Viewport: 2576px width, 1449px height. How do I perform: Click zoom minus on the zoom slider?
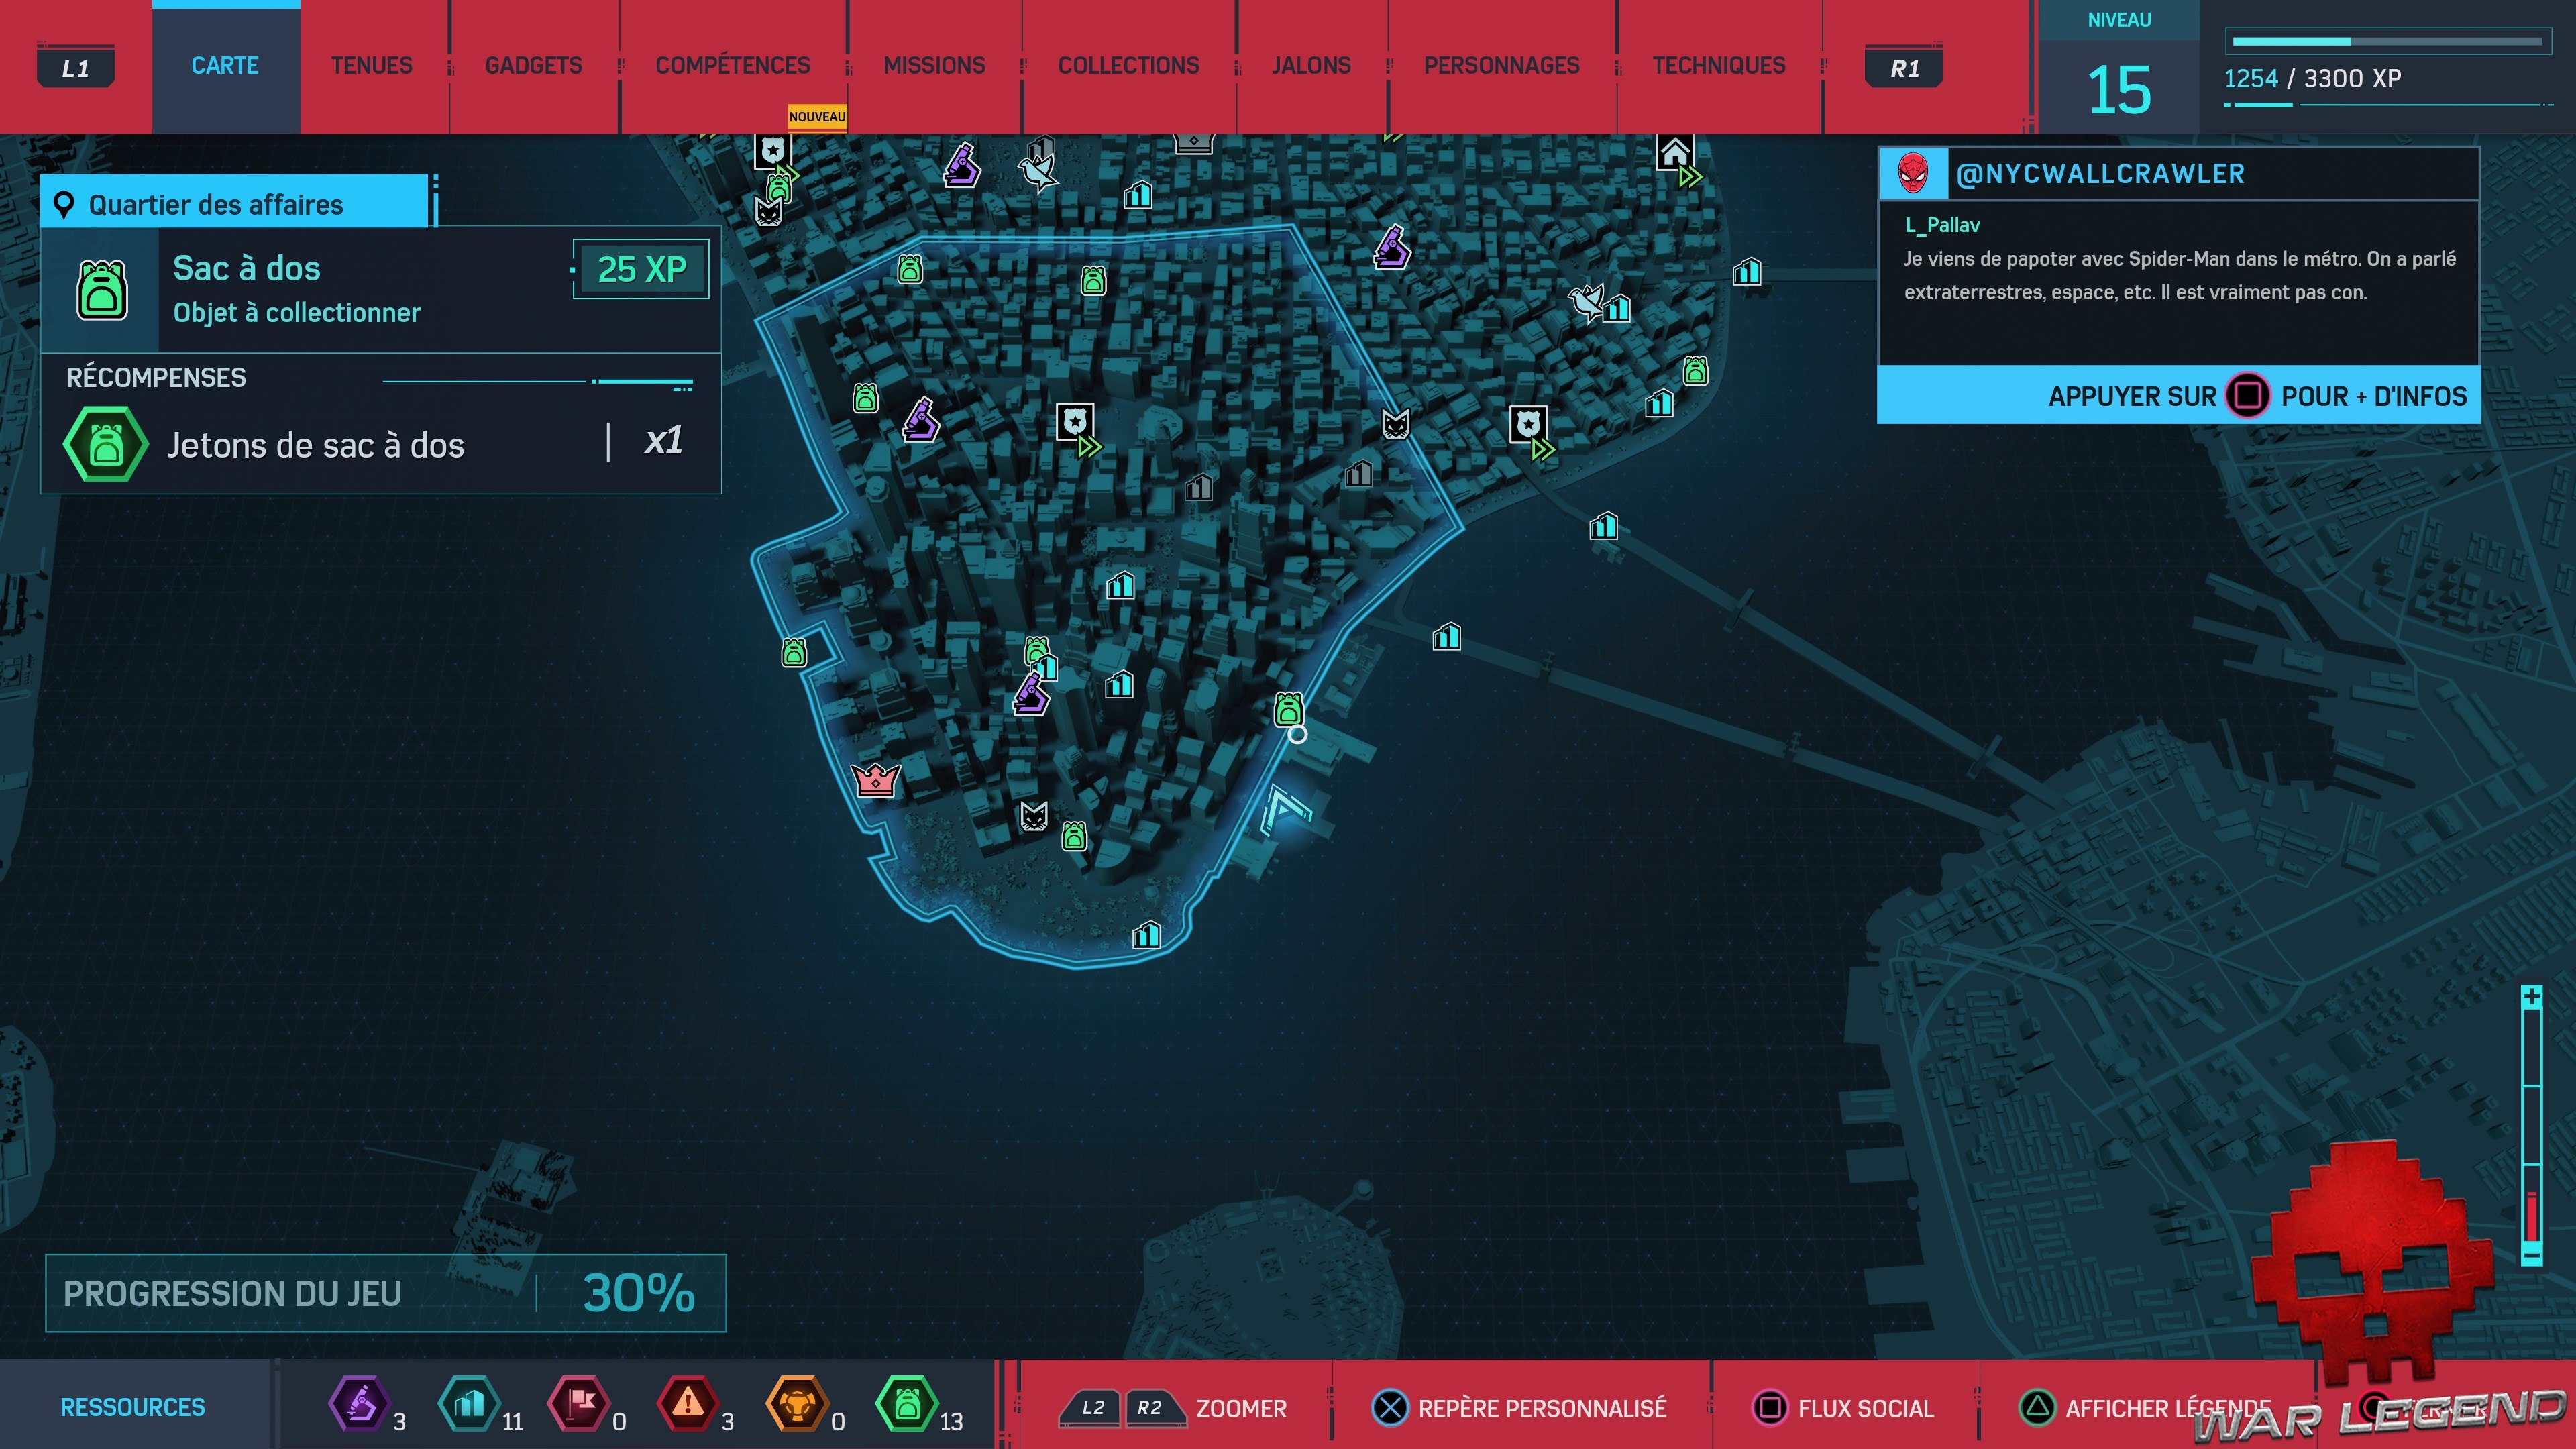(x=2531, y=1254)
